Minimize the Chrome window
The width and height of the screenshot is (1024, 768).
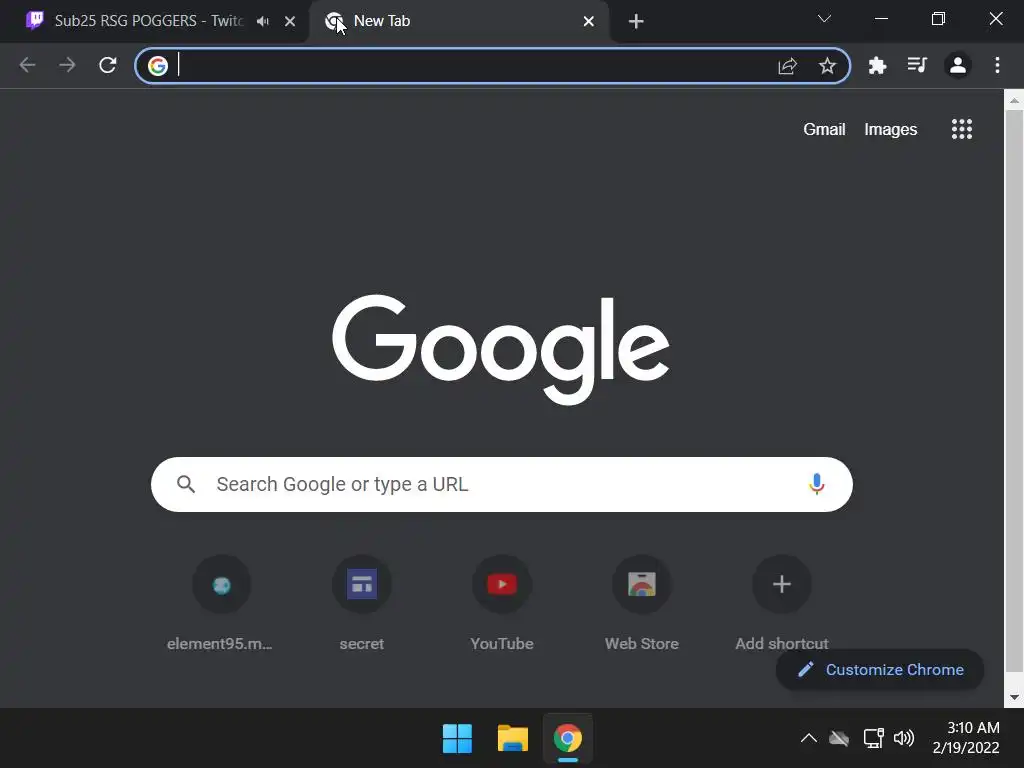881,19
